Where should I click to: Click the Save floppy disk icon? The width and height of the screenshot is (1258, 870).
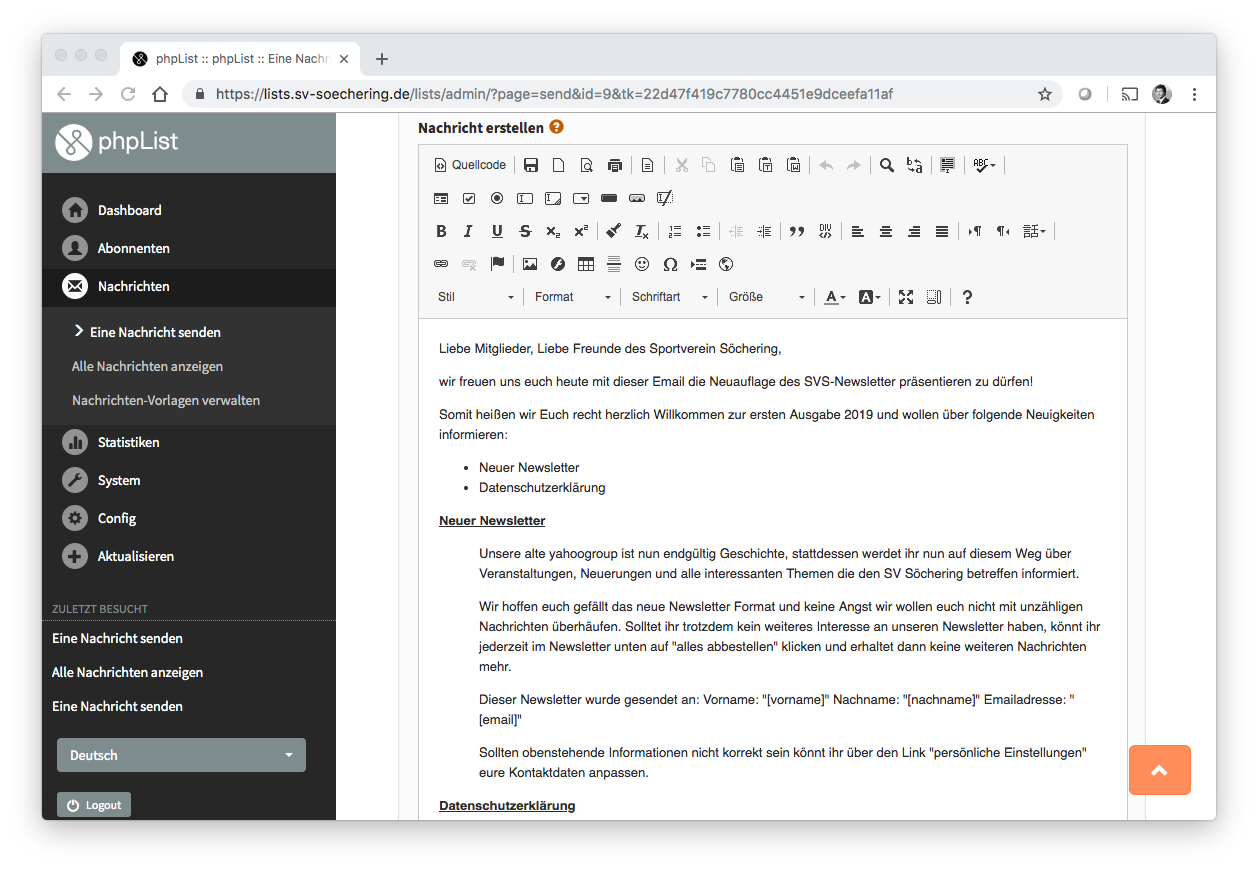[x=531, y=165]
